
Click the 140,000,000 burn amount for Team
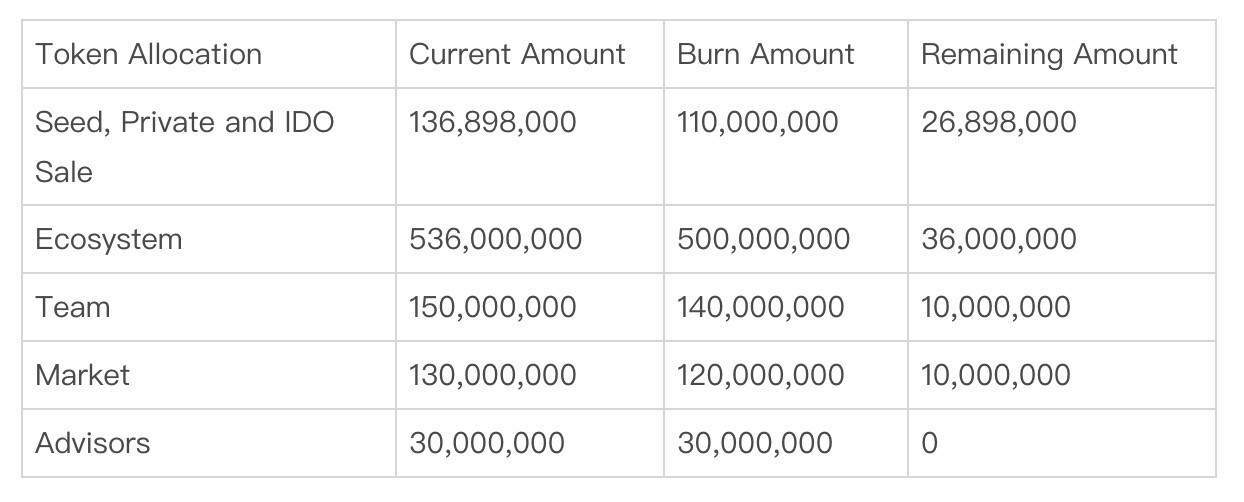pos(760,307)
